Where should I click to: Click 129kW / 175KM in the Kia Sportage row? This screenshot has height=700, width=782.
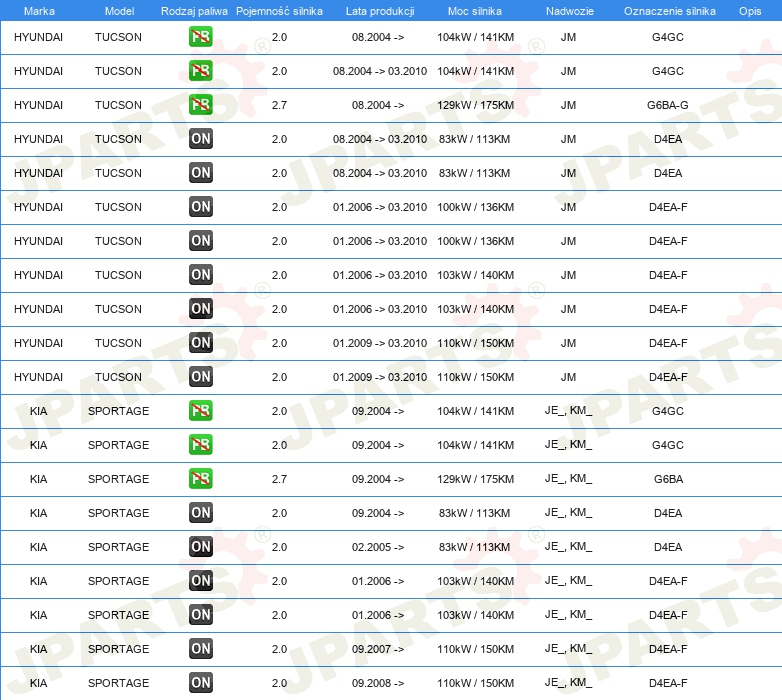[x=475, y=479]
